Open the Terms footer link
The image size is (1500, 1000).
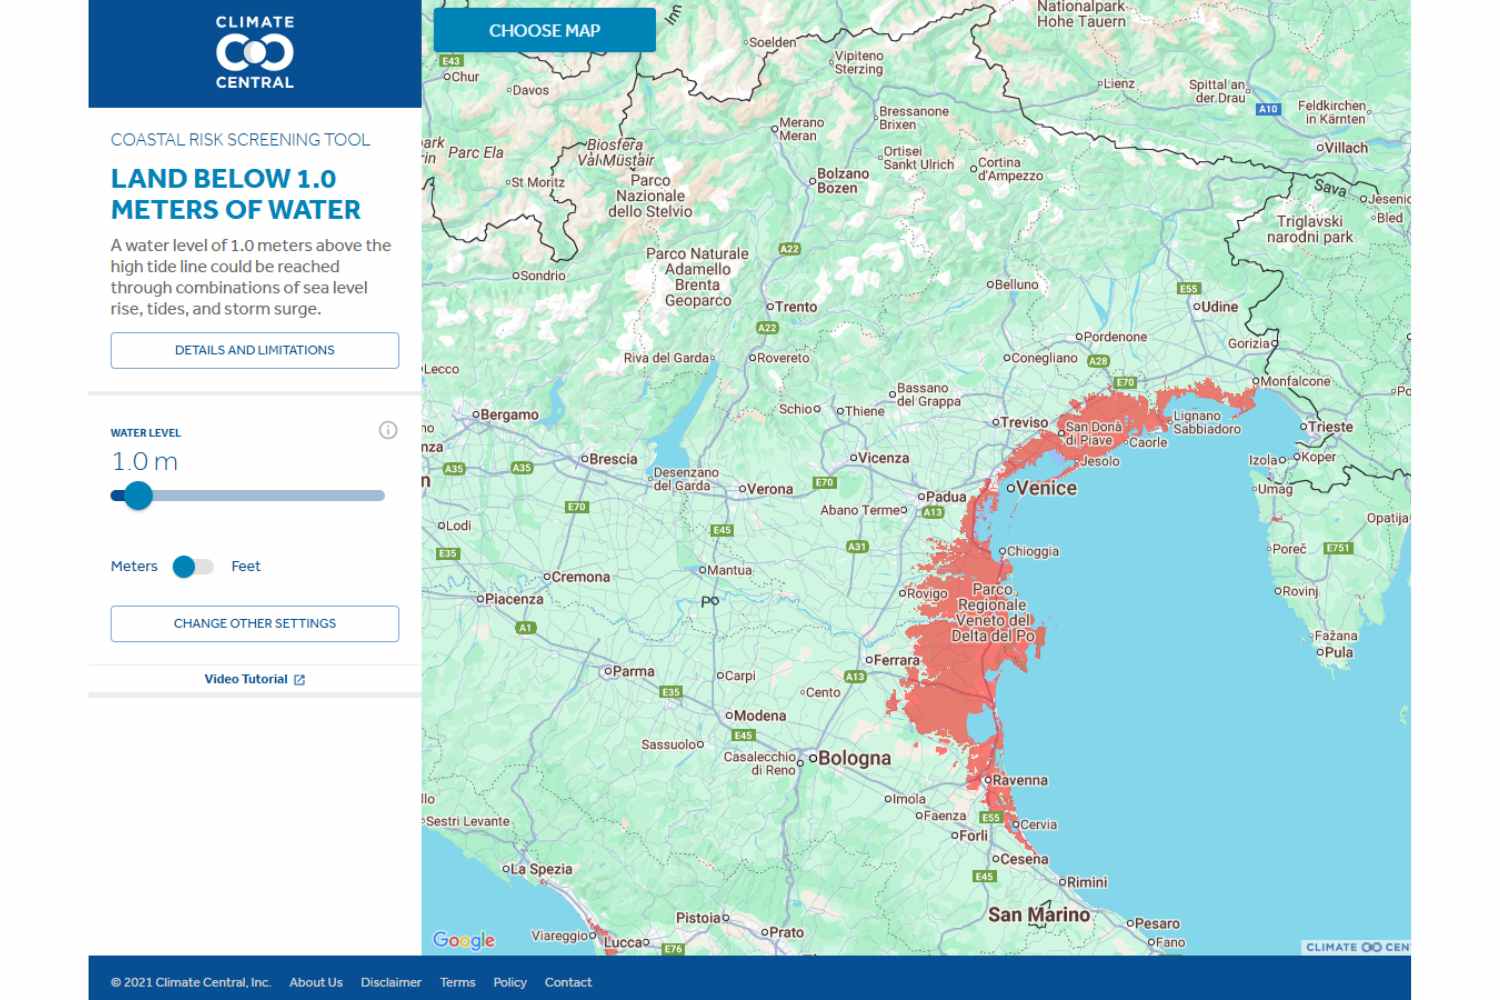(457, 982)
